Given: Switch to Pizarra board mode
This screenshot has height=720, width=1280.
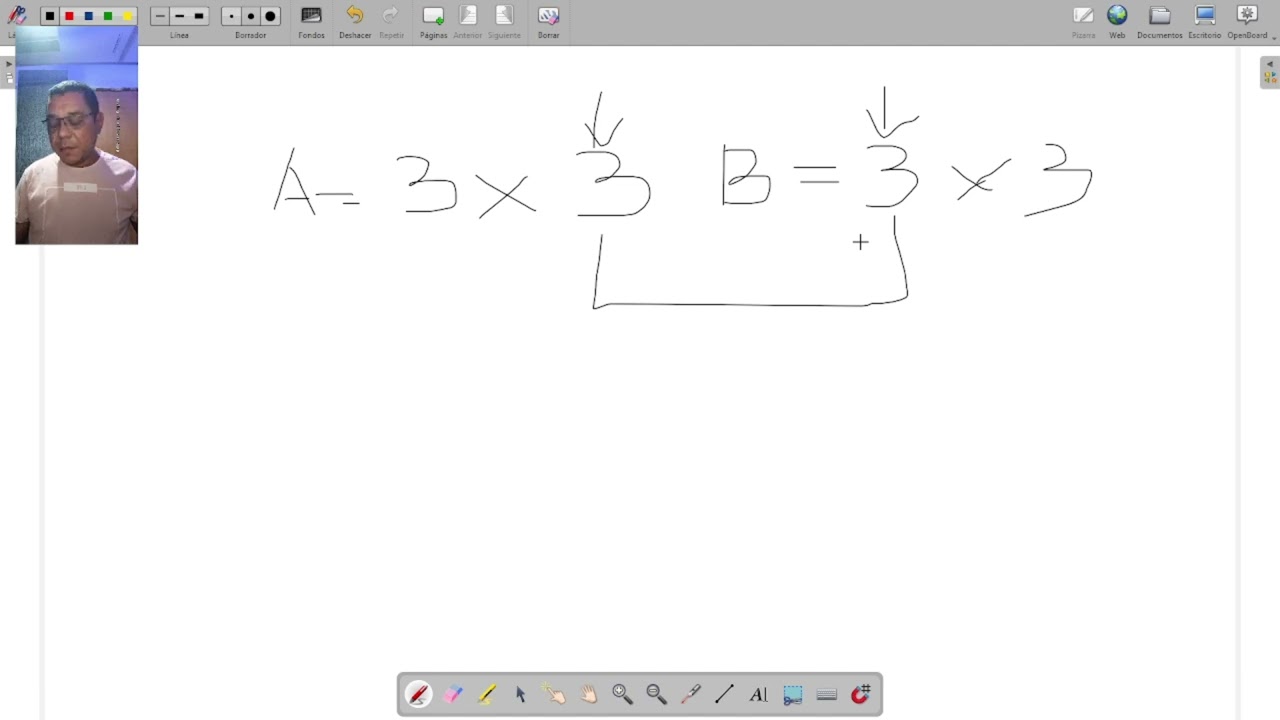Looking at the screenshot, I should pyautogui.click(x=1083, y=22).
